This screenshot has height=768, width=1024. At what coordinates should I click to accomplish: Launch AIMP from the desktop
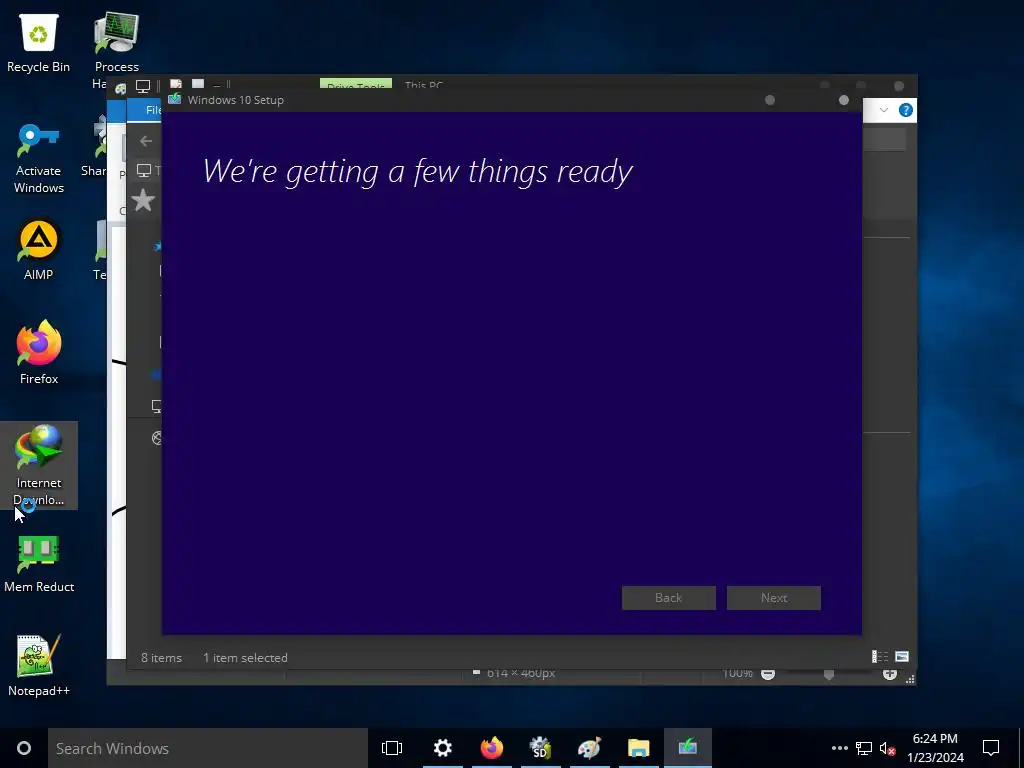[x=39, y=251]
